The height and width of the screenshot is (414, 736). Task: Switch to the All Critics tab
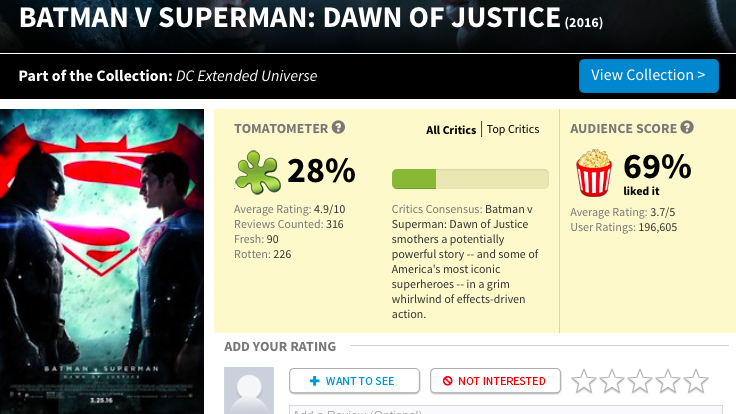tap(451, 129)
